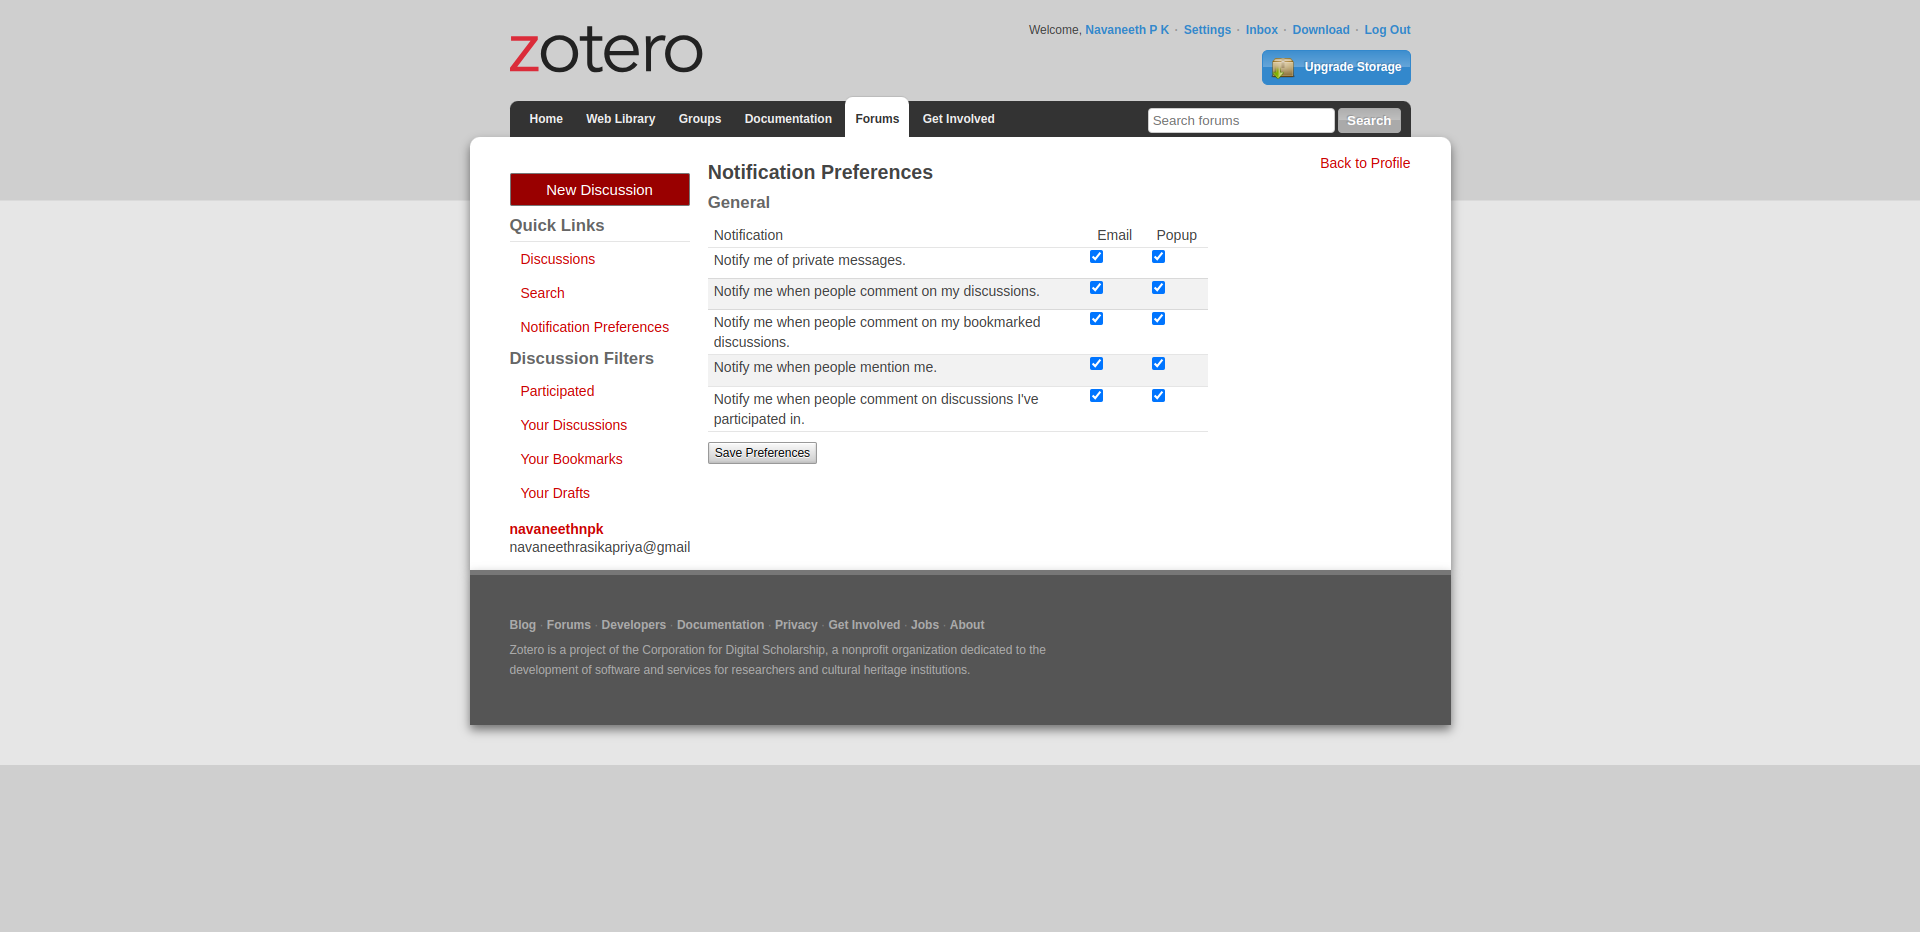
Task: Click Save Preferences button
Action: click(x=762, y=453)
